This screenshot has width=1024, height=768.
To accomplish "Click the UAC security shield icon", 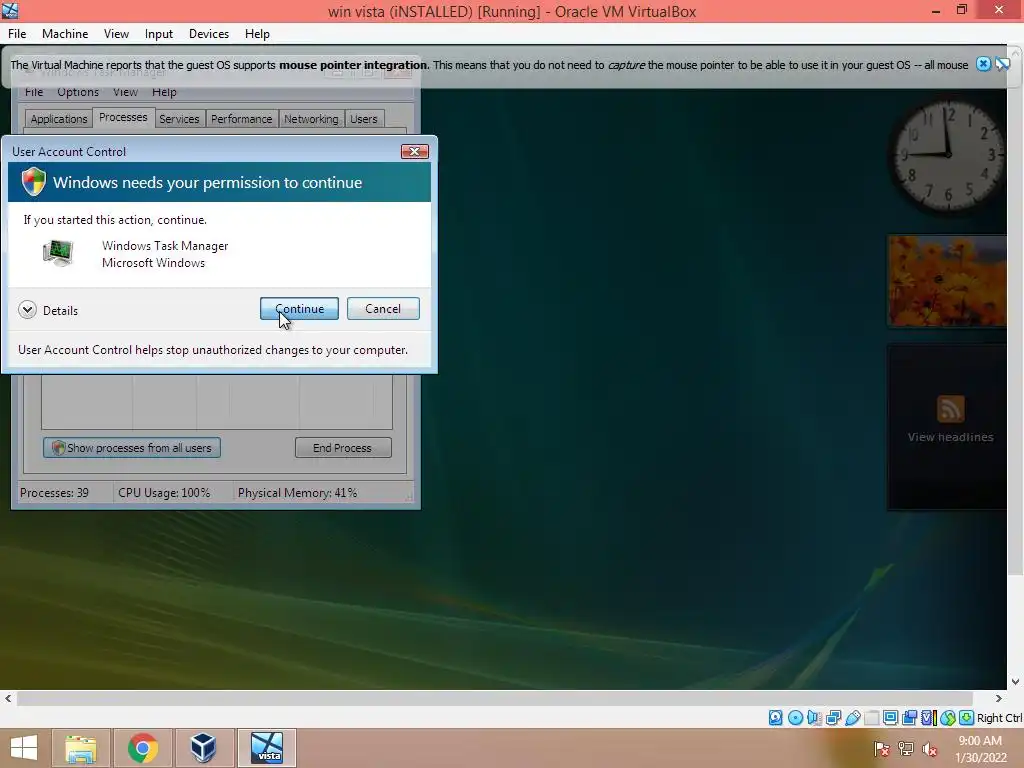I will [x=33, y=182].
